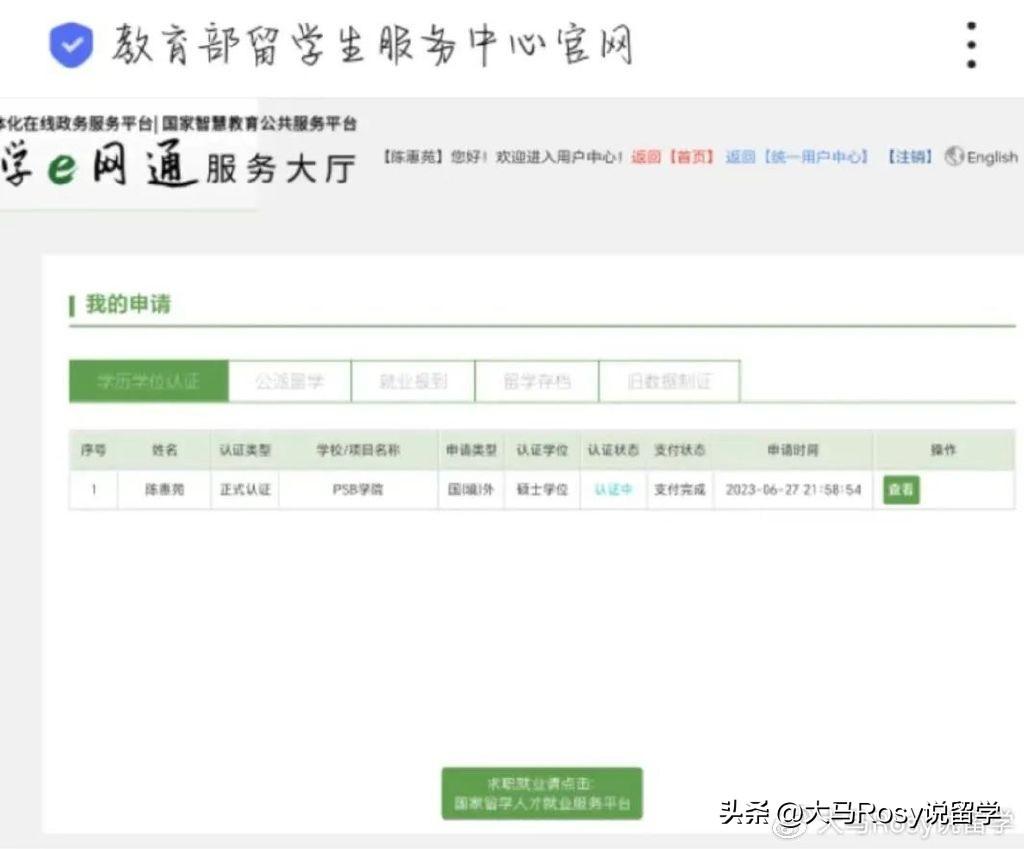Click the 返回【首页】 link
The height and width of the screenshot is (849, 1024).
[673, 157]
